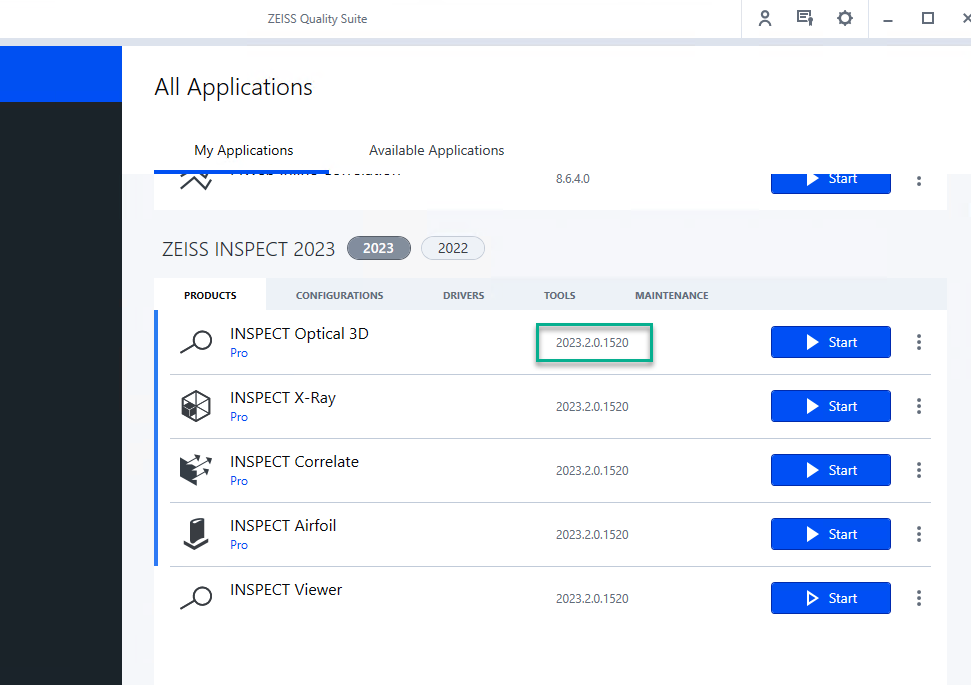Viewport: 971px width, 685px height.
Task: Click the INSPECT Airfoil product name
Action: click(x=283, y=526)
